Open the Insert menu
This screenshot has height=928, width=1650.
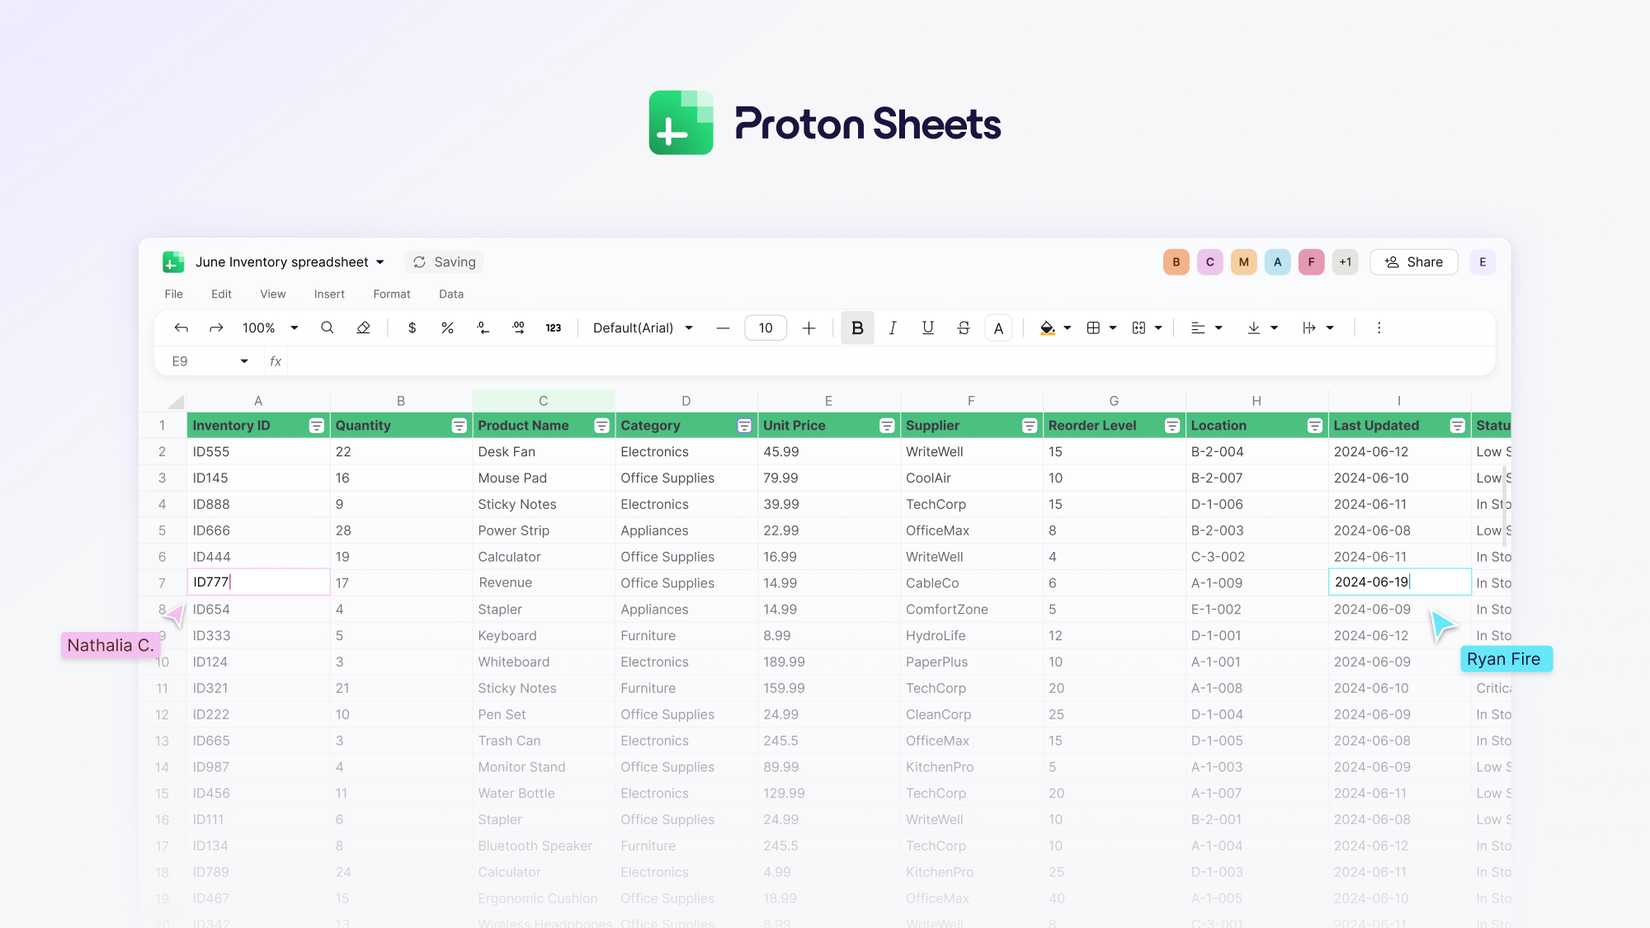[x=329, y=293]
